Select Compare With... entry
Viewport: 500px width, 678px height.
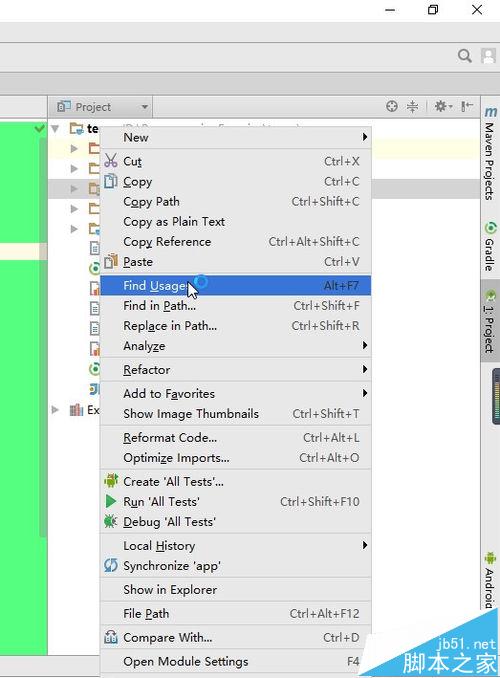pyautogui.click(x=236, y=637)
